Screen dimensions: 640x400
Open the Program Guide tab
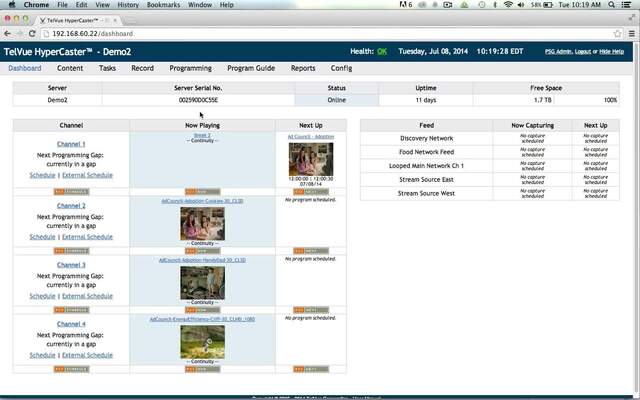tap(251, 68)
